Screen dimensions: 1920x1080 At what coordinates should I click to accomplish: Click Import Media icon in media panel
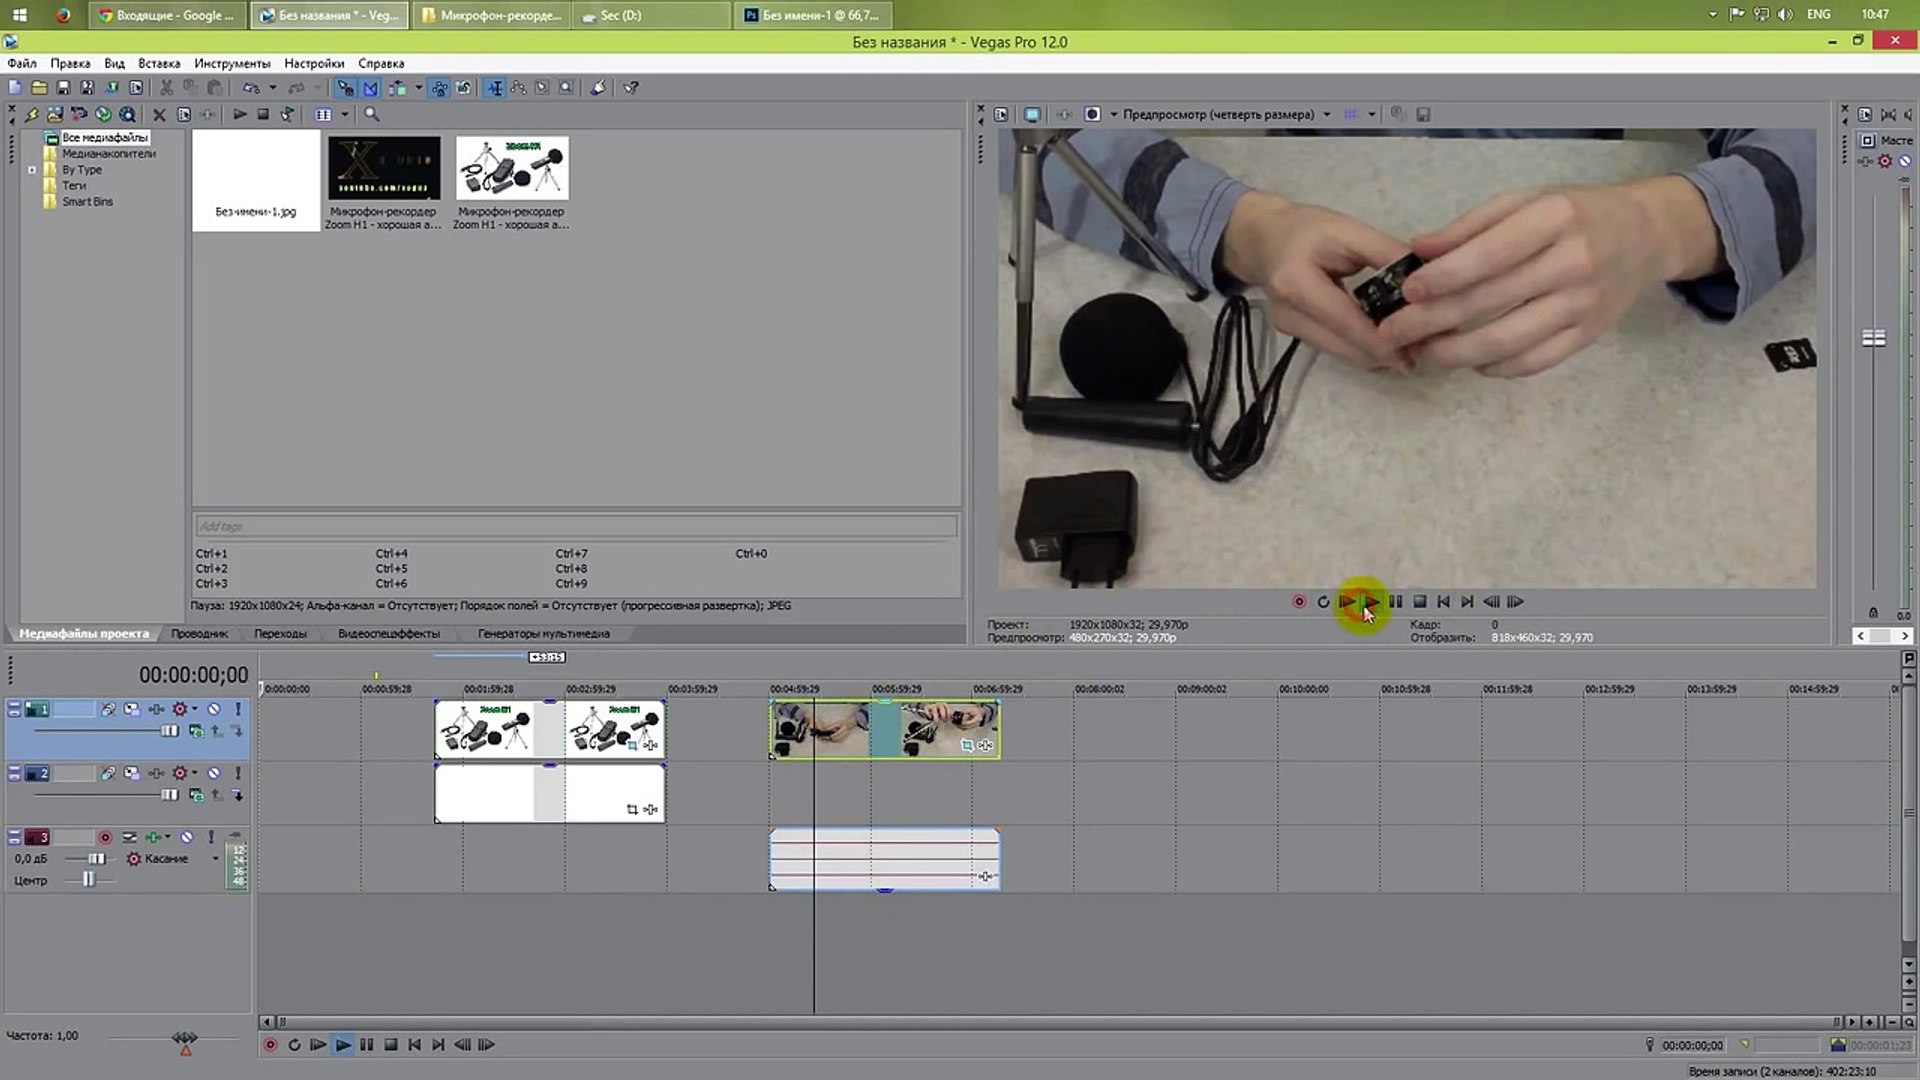click(x=55, y=115)
